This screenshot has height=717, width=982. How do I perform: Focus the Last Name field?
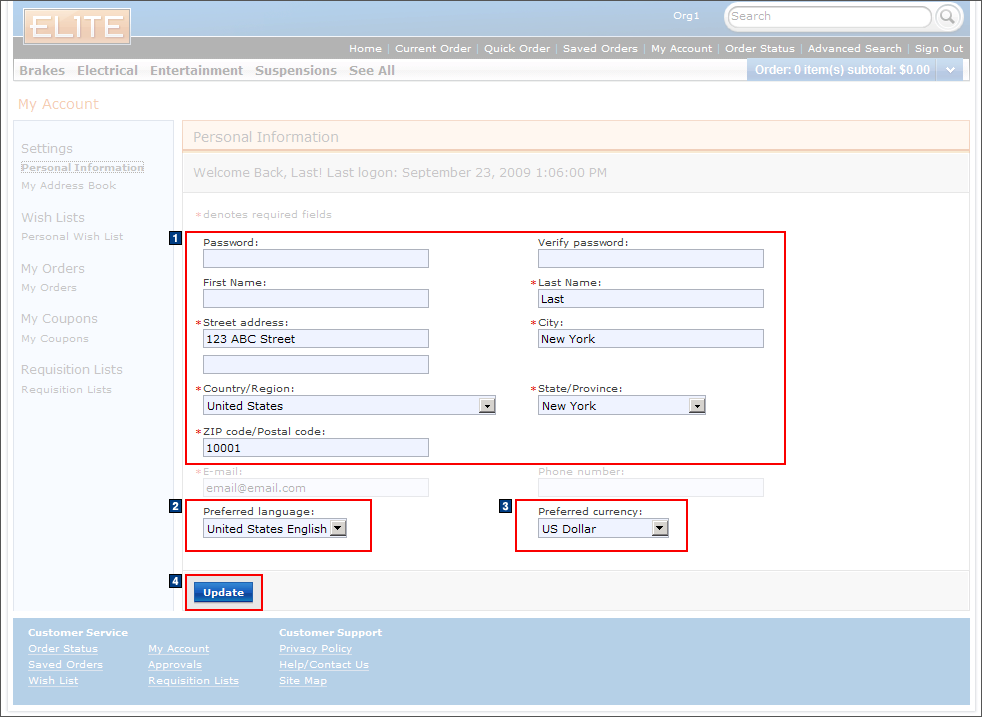pos(651,299)
